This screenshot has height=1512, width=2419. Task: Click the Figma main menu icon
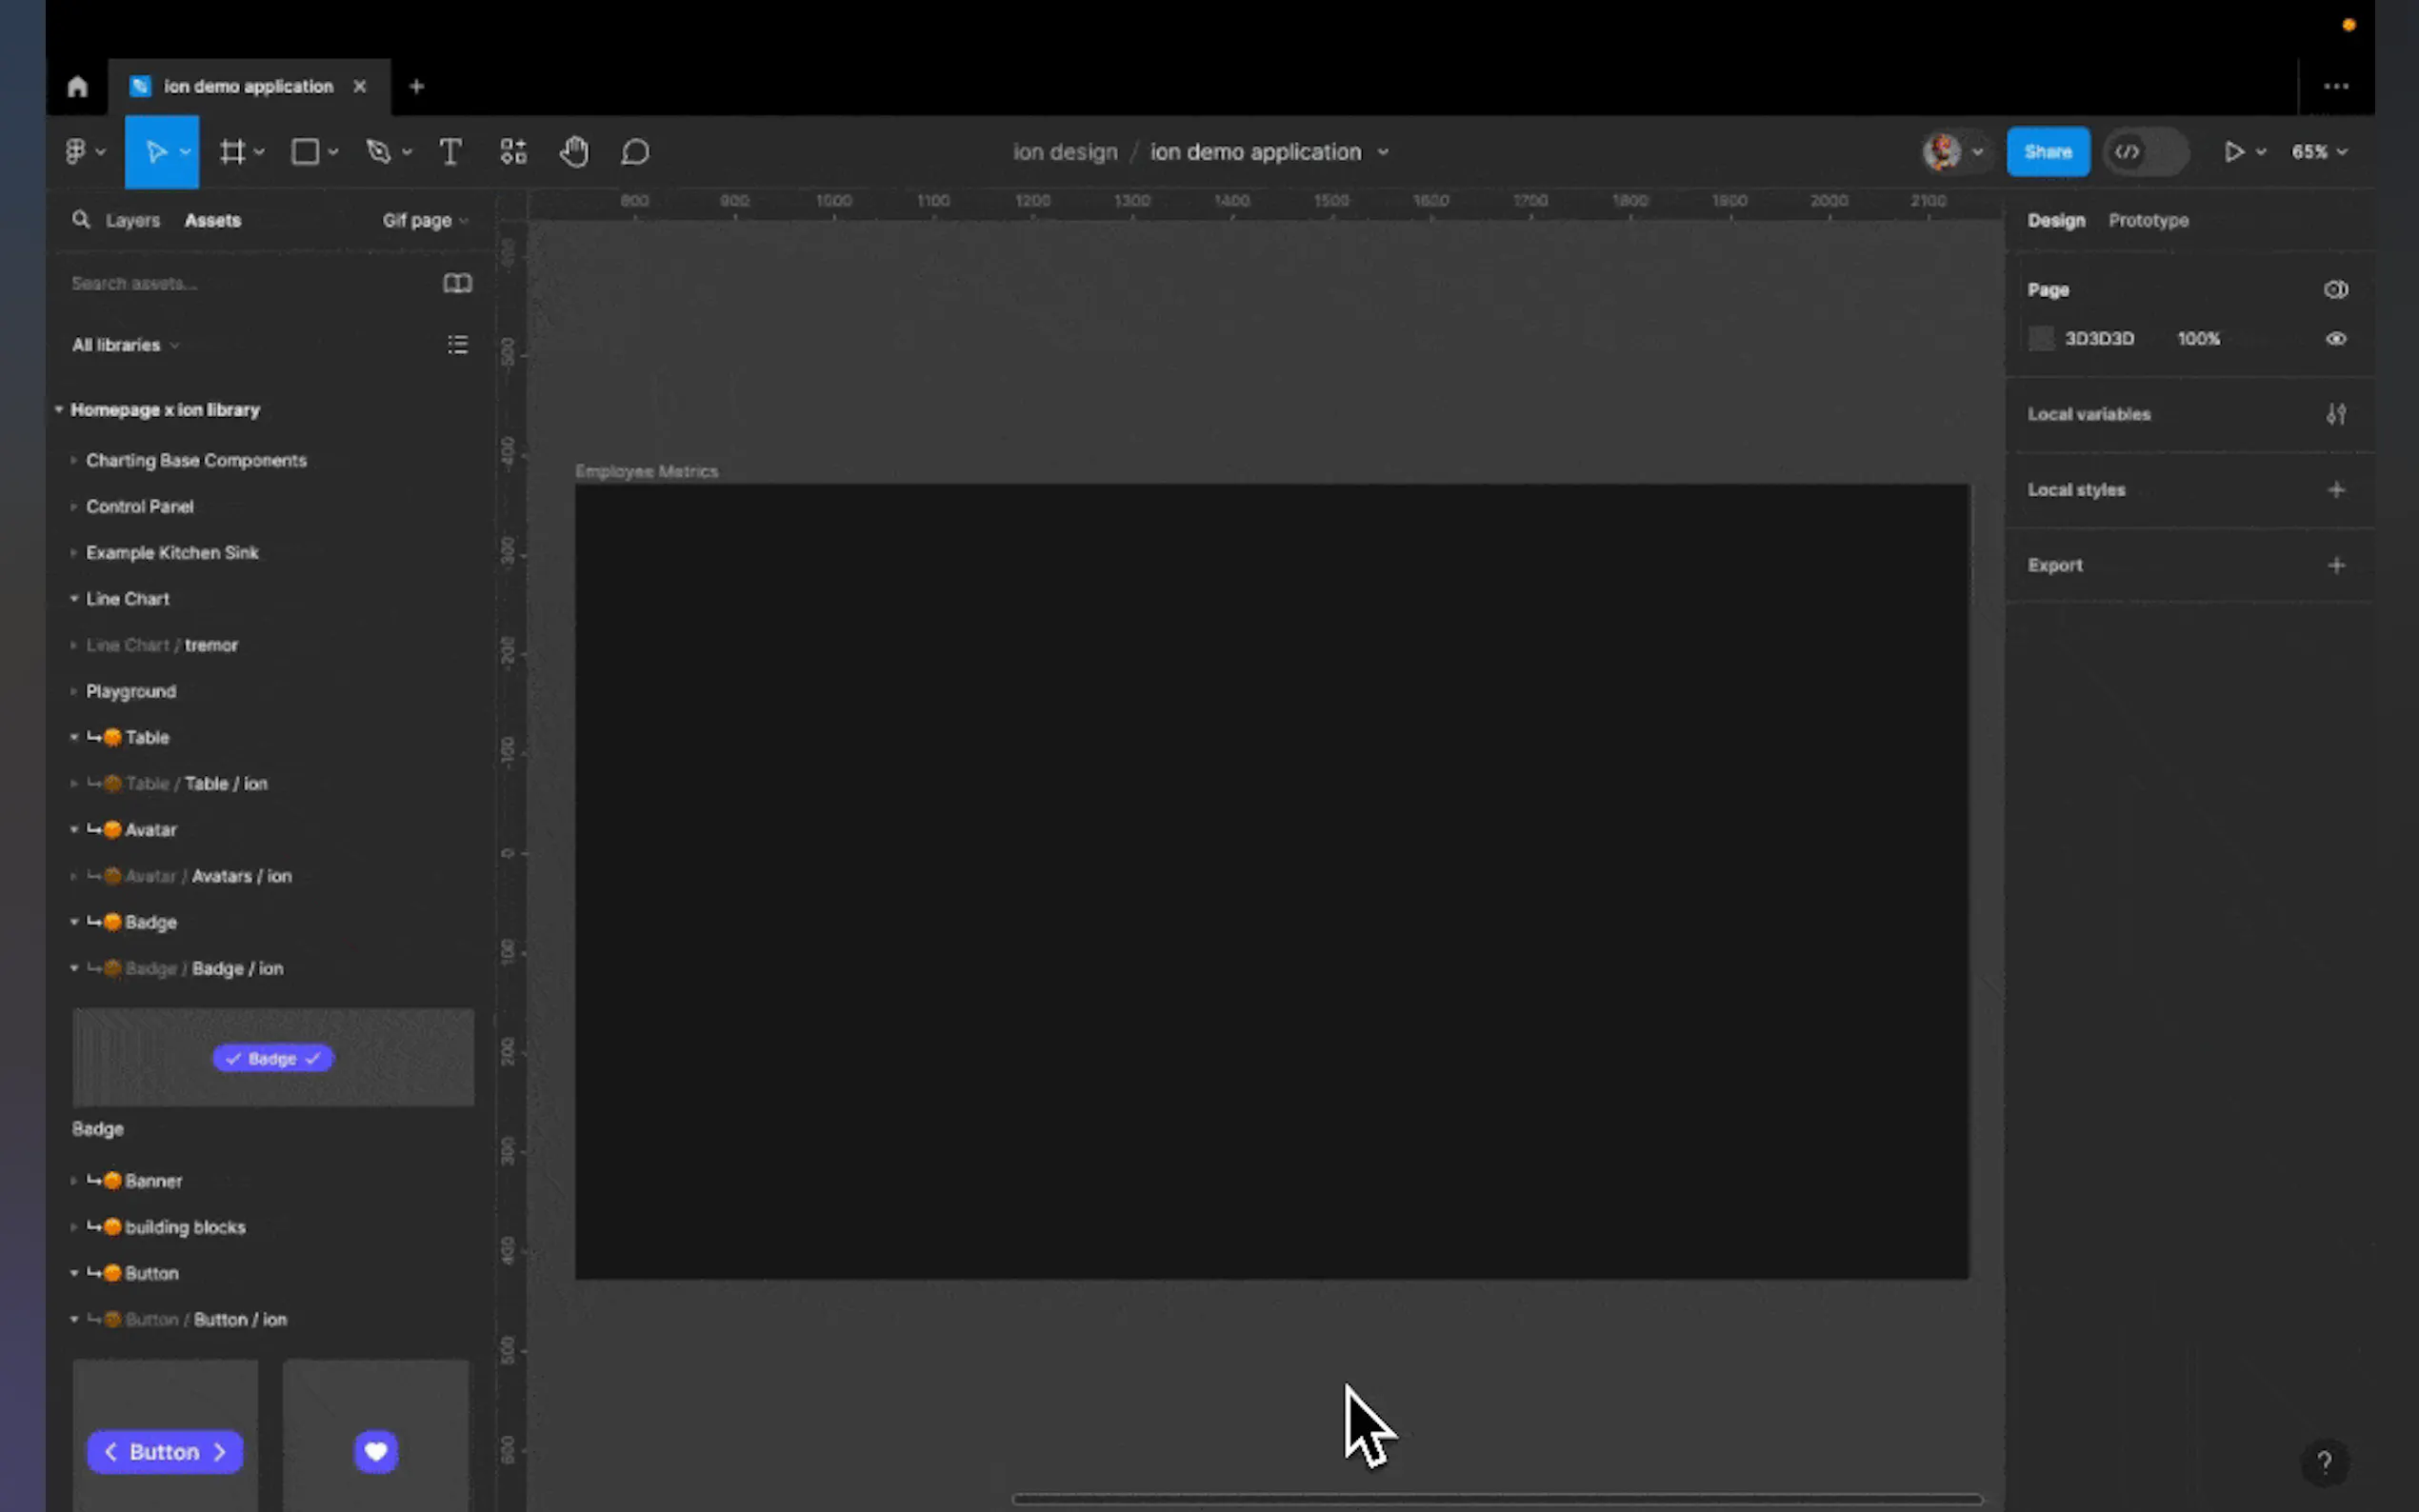pos(77,152)
